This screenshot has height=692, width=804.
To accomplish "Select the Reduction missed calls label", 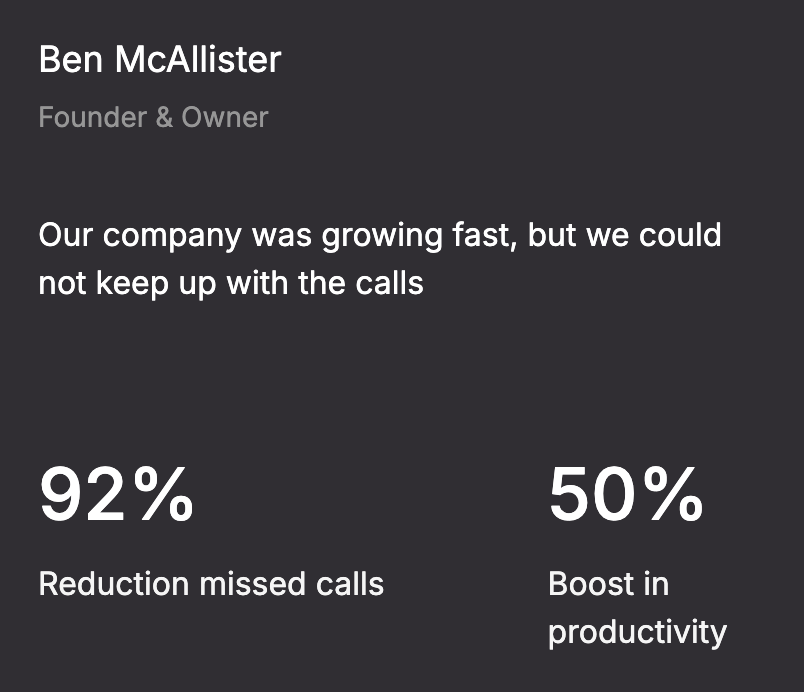I will 211,583.
